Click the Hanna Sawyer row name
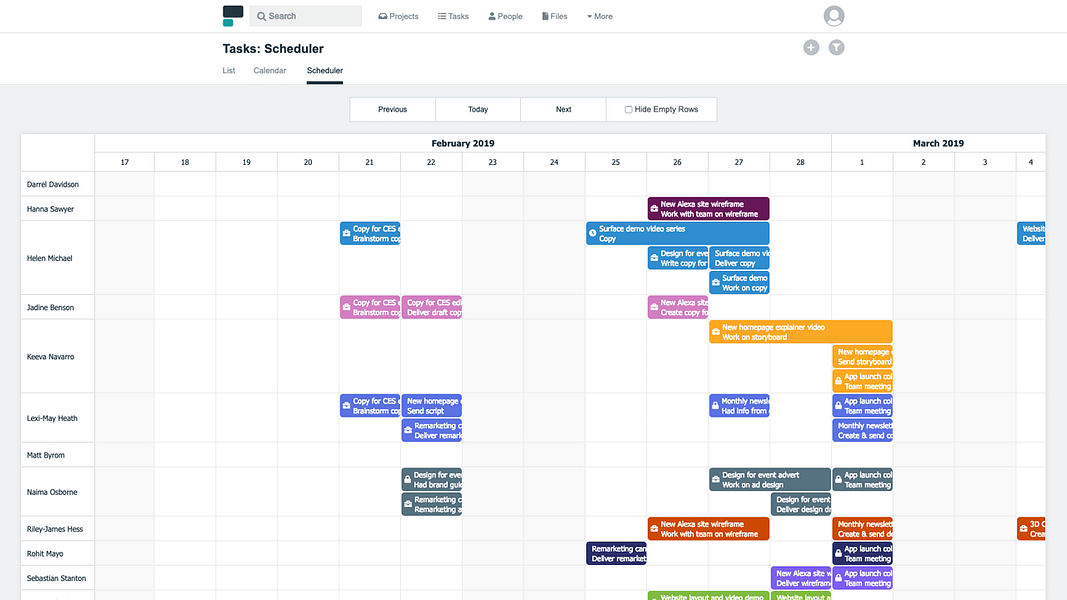 pos(50,209)
